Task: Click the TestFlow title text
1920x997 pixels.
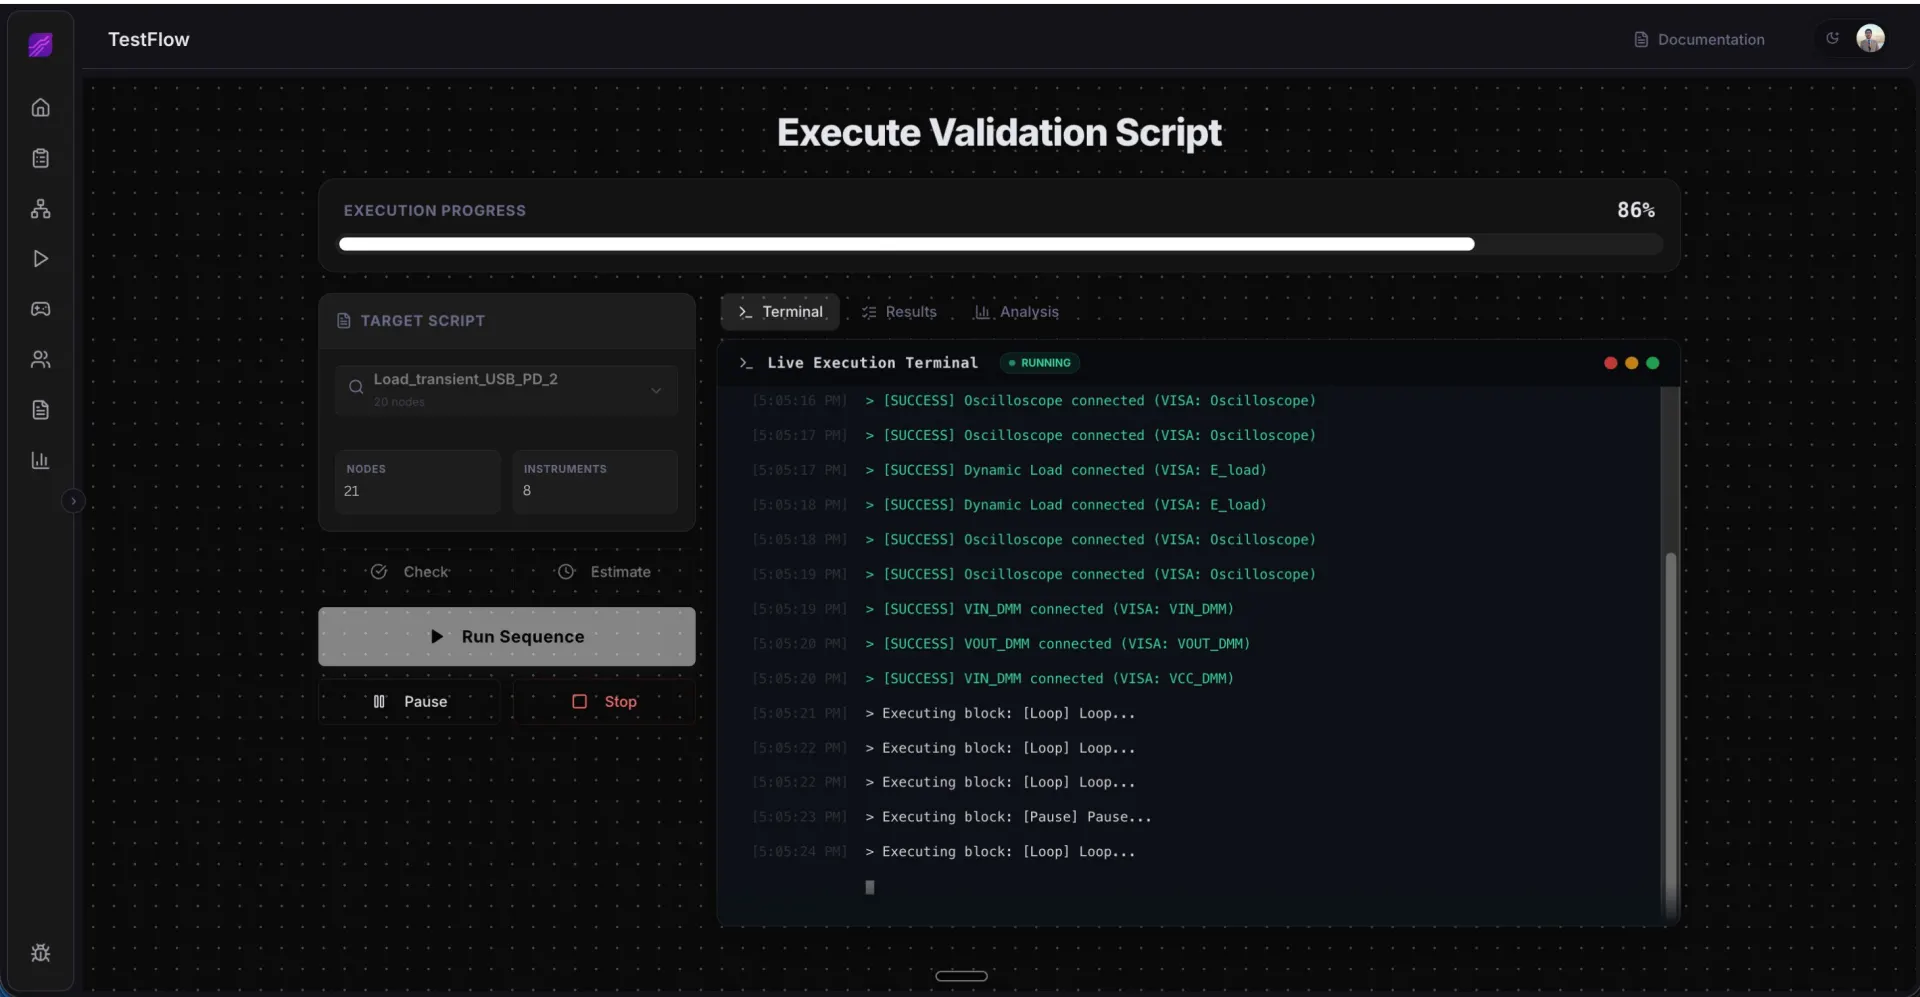Action: tap(148, 39)
